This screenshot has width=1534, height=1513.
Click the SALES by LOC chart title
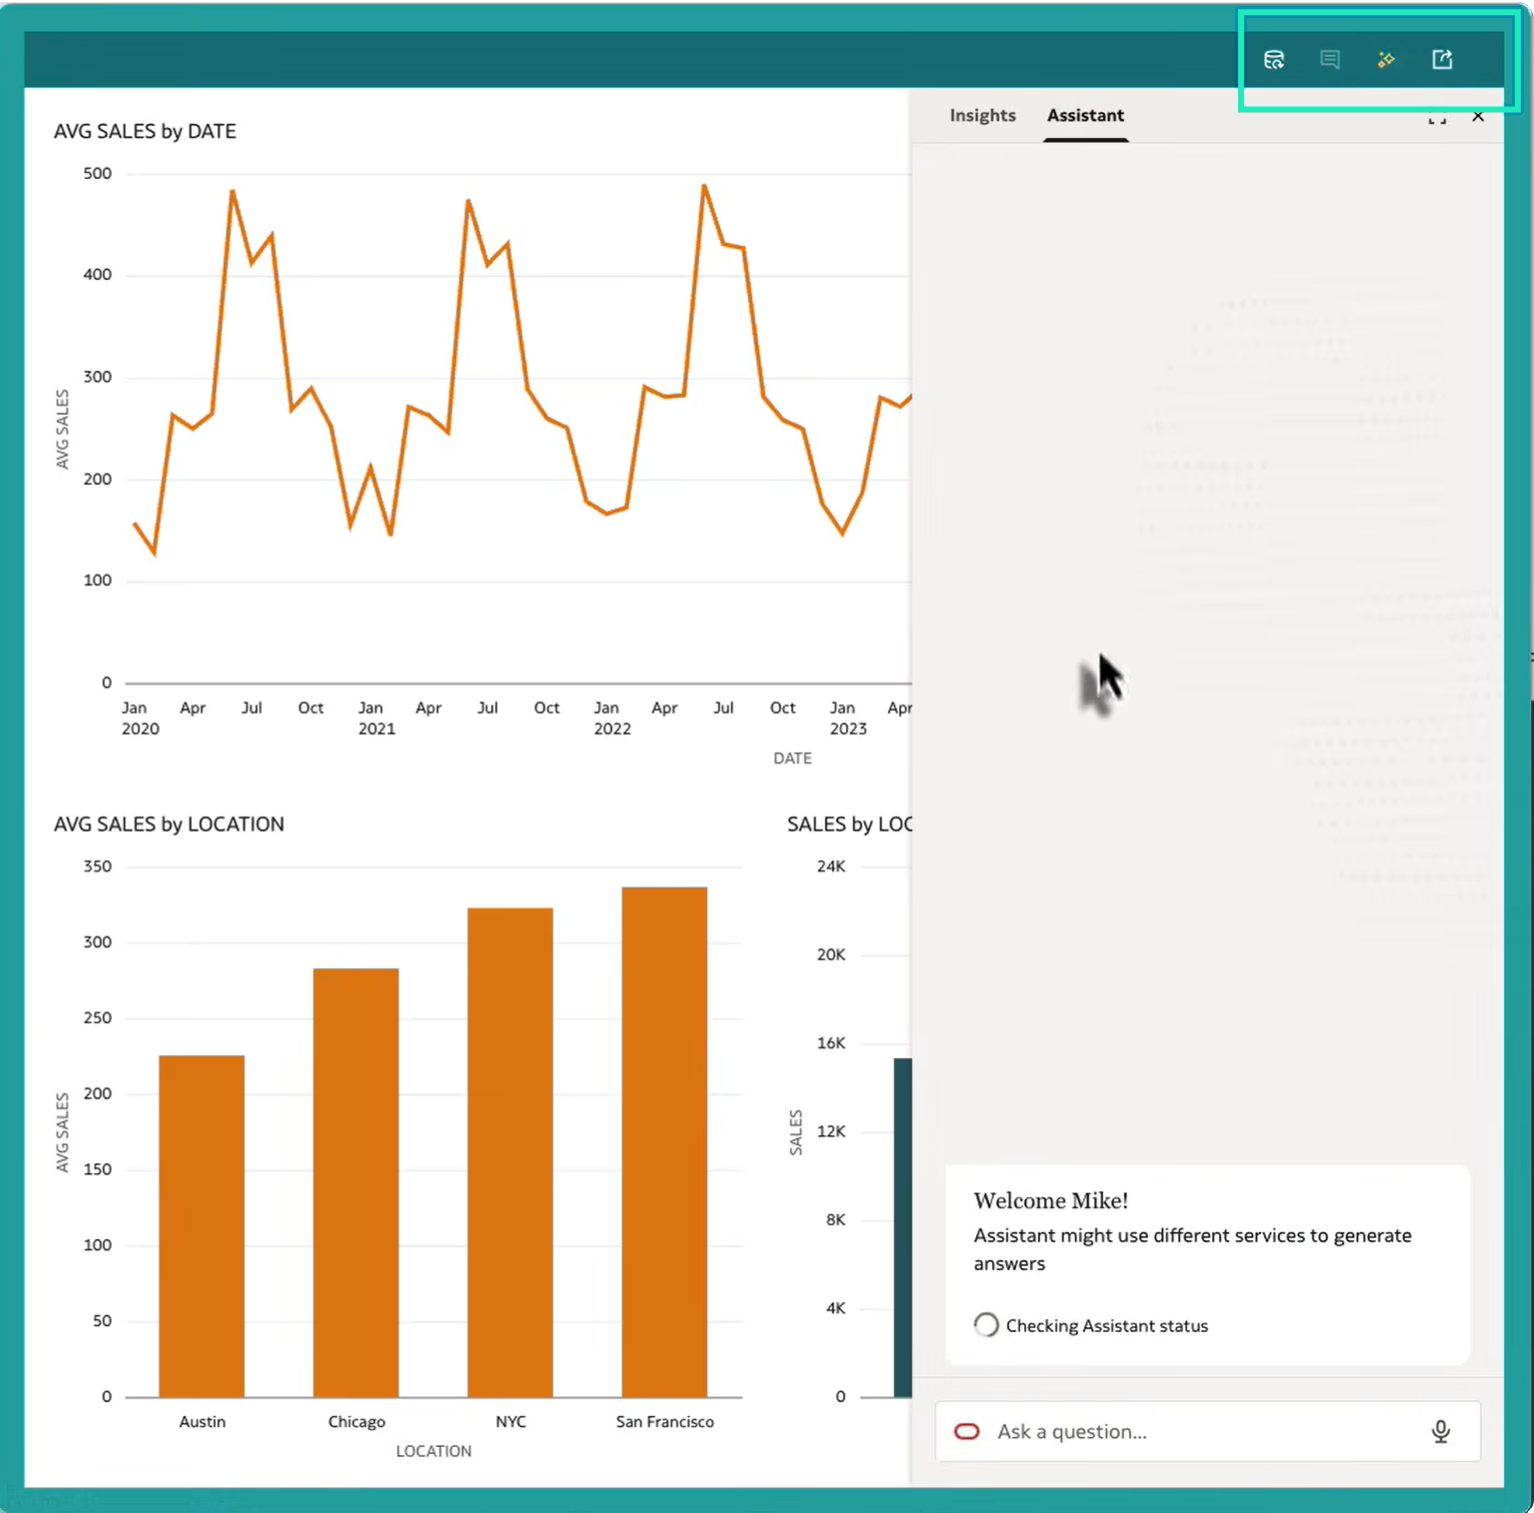coord(849,824)
